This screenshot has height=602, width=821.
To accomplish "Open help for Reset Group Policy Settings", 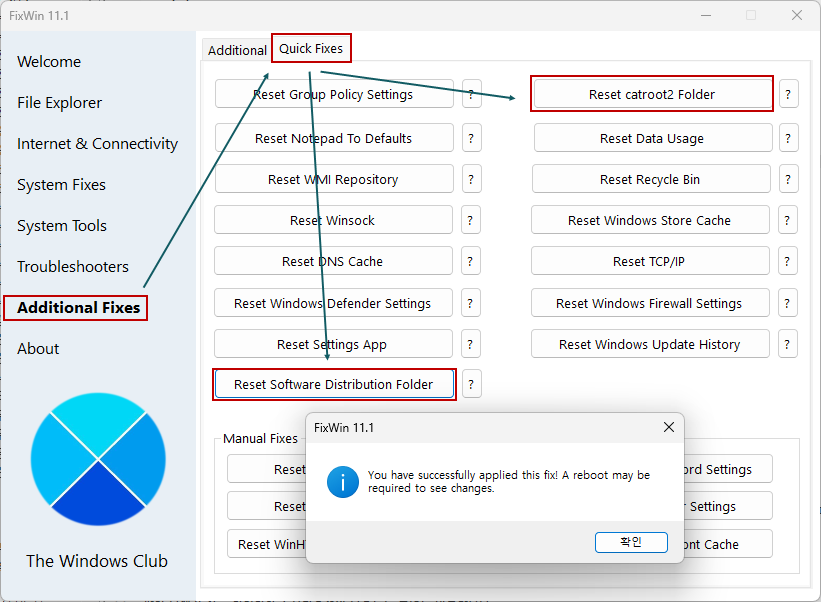I will point(471,94).
